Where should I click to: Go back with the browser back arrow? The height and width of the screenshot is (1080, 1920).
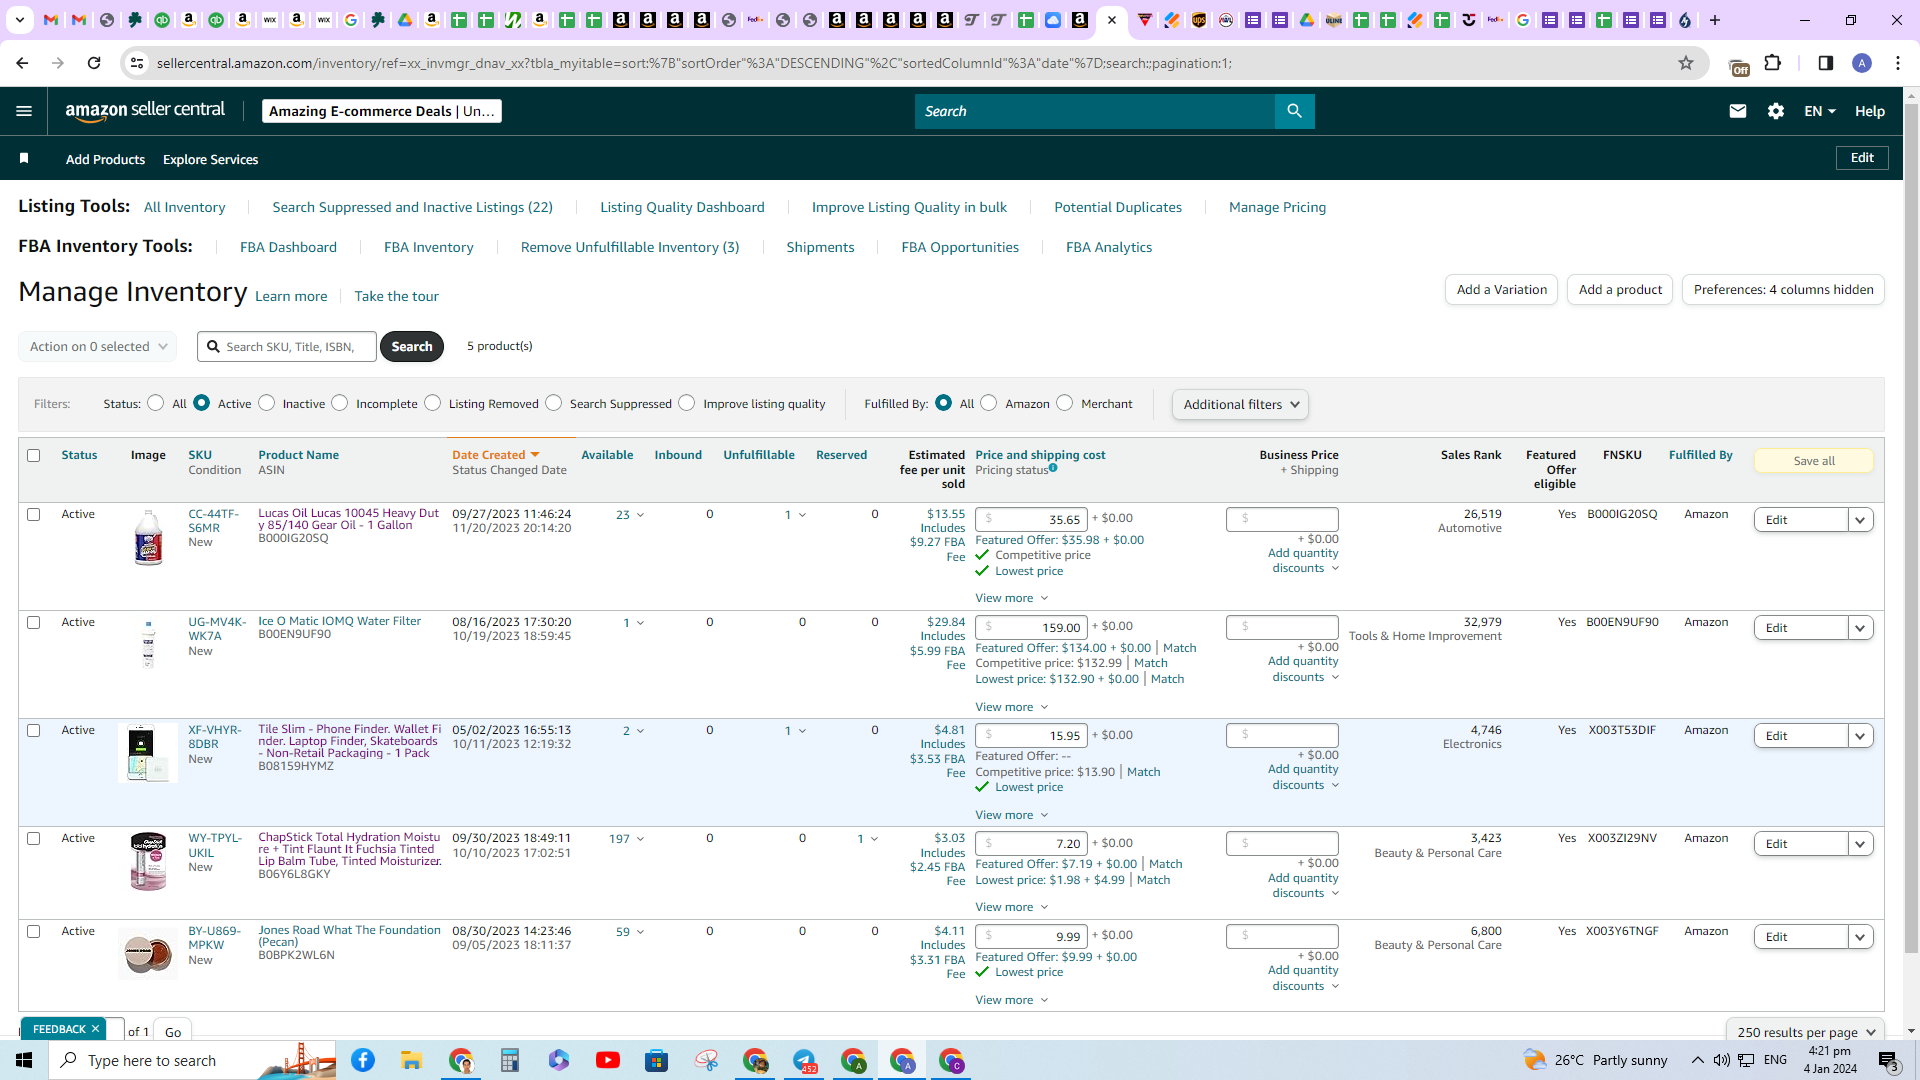[x=22, y=63]
